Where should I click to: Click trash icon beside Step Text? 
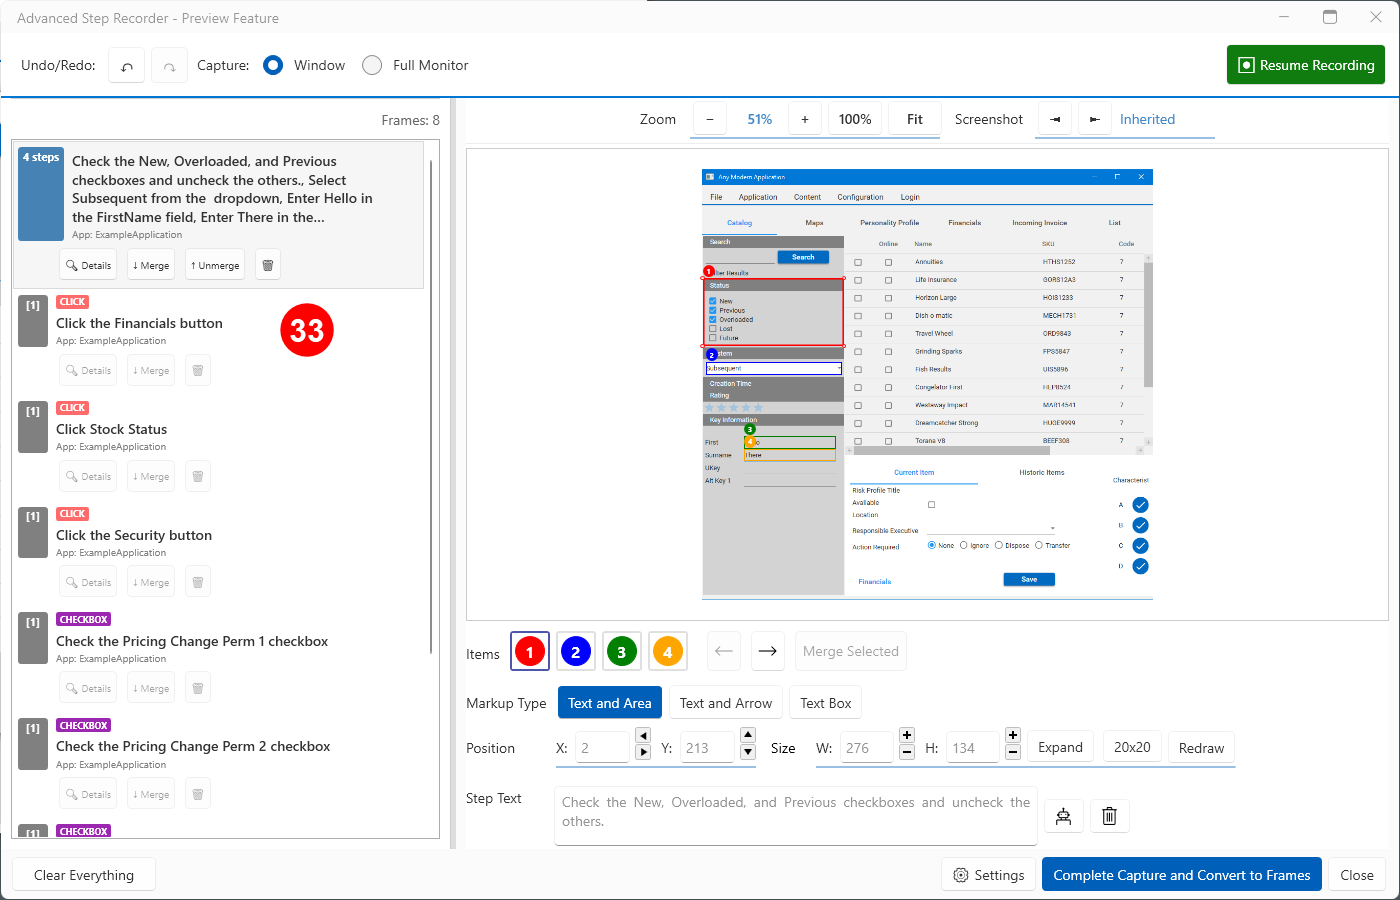[x=1109, y=816]
